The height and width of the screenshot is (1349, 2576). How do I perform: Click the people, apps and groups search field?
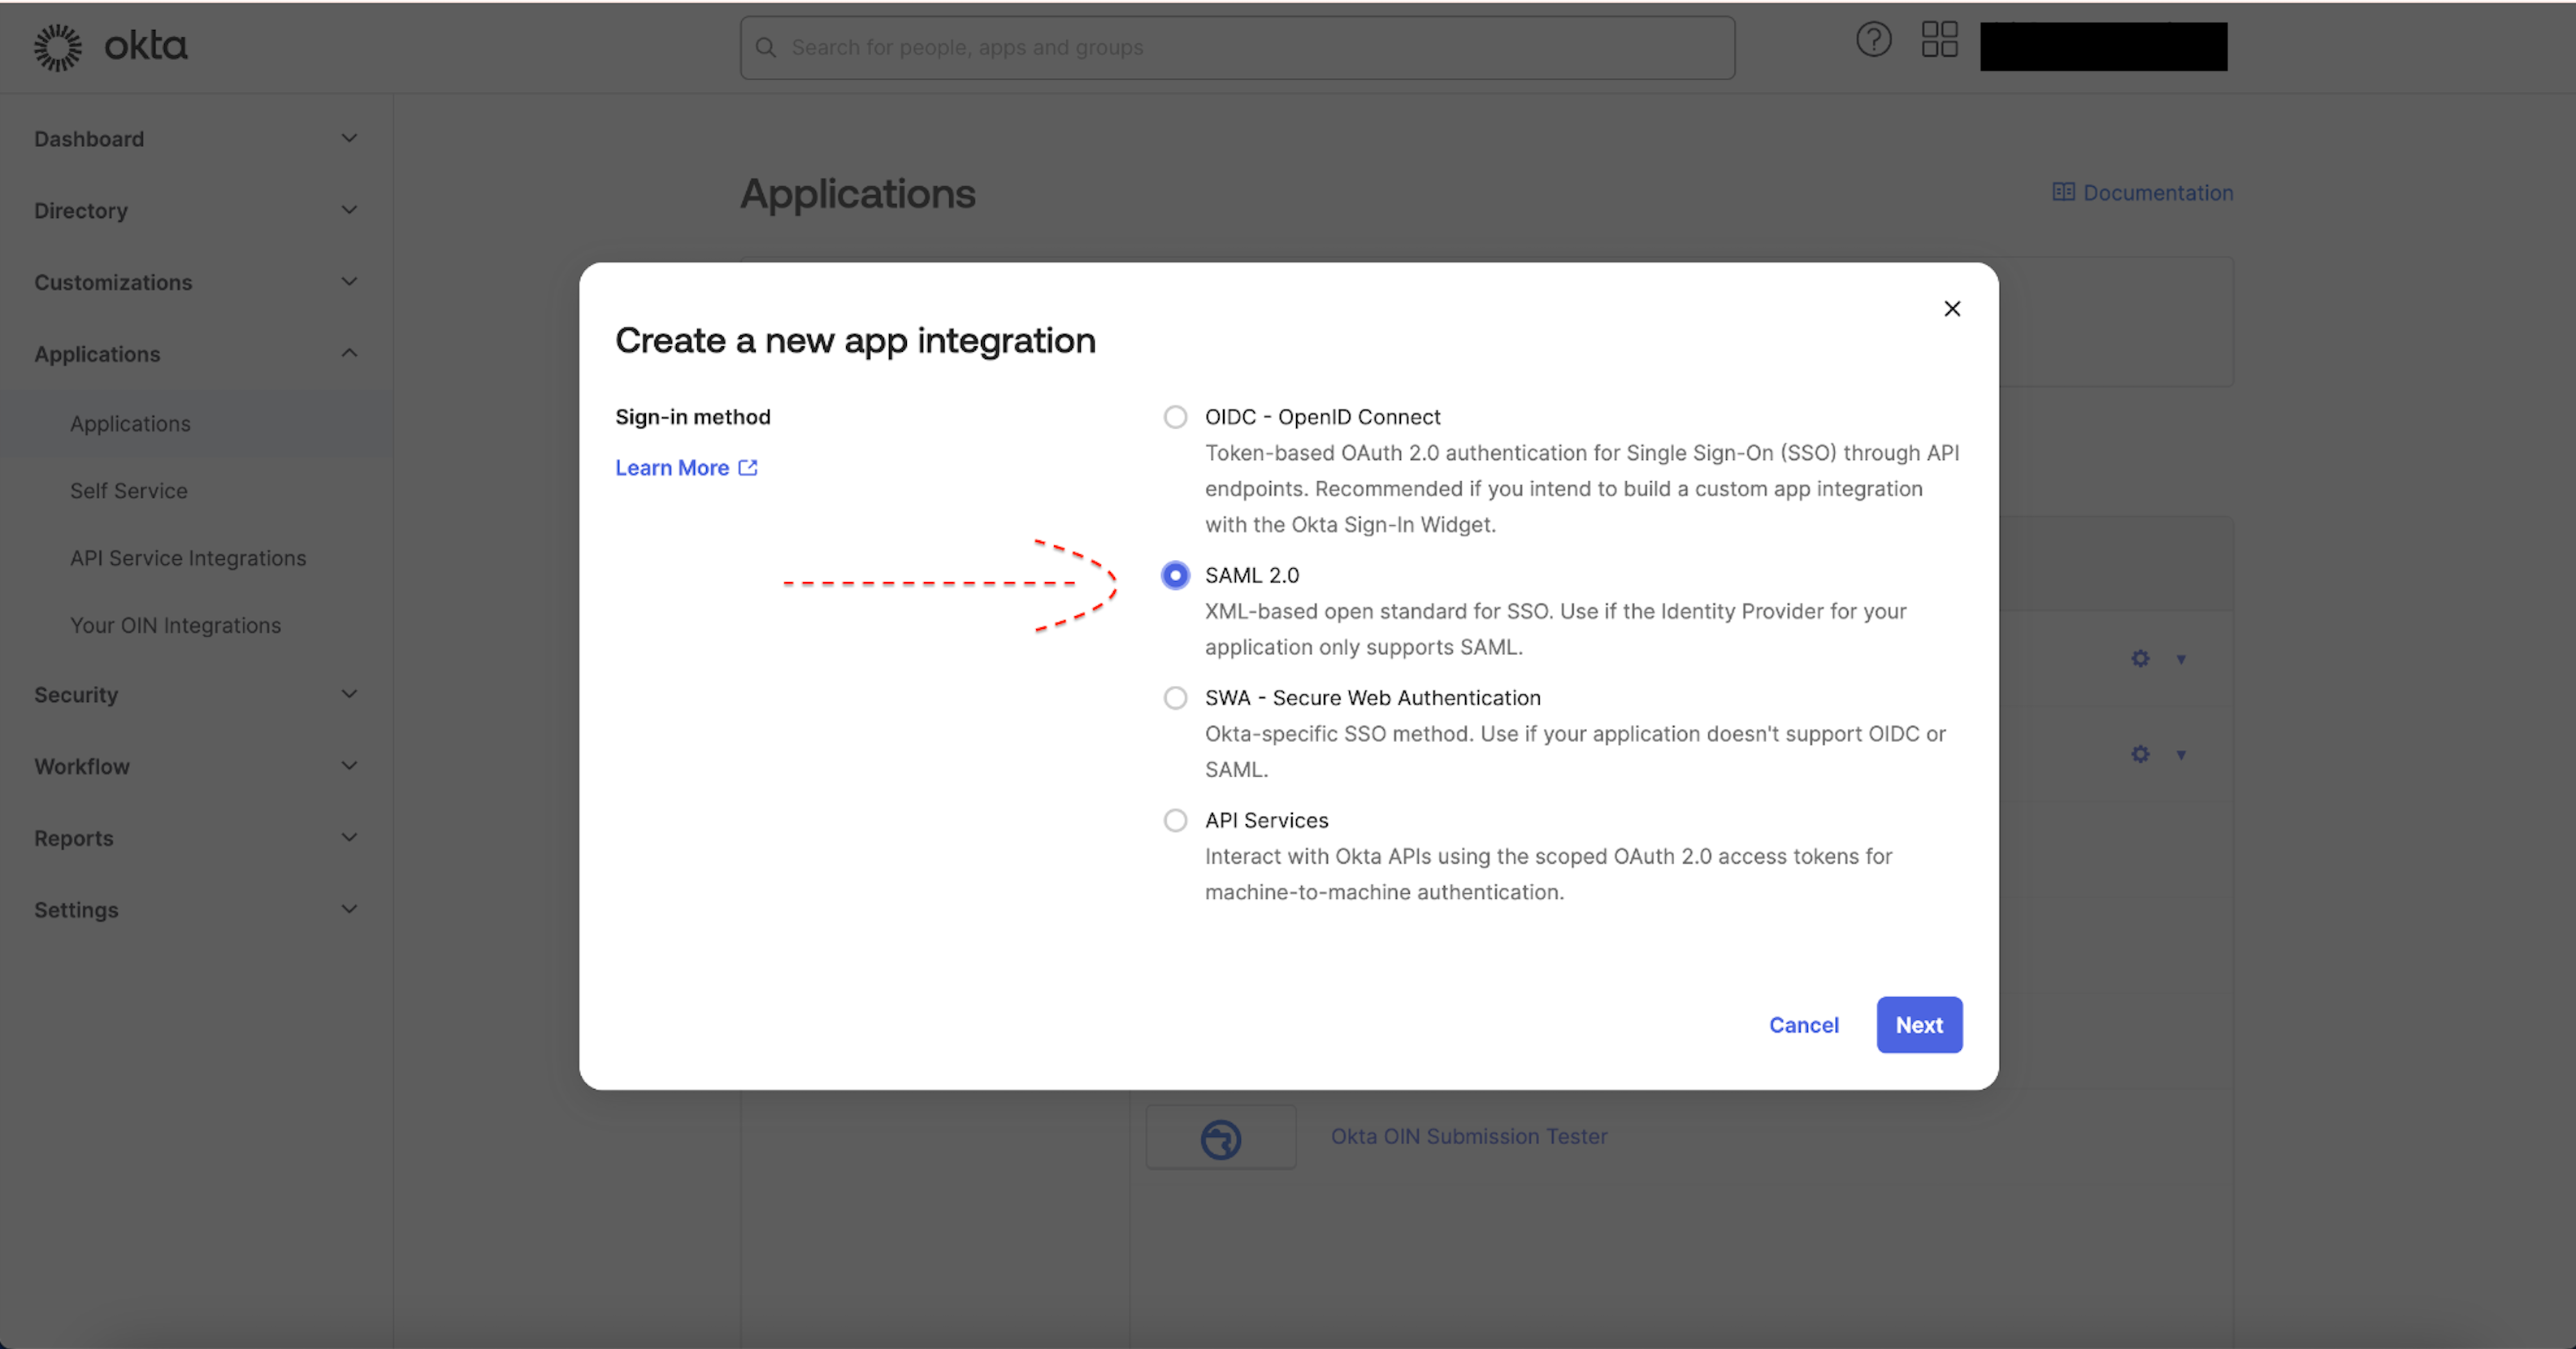point(1237,47)
